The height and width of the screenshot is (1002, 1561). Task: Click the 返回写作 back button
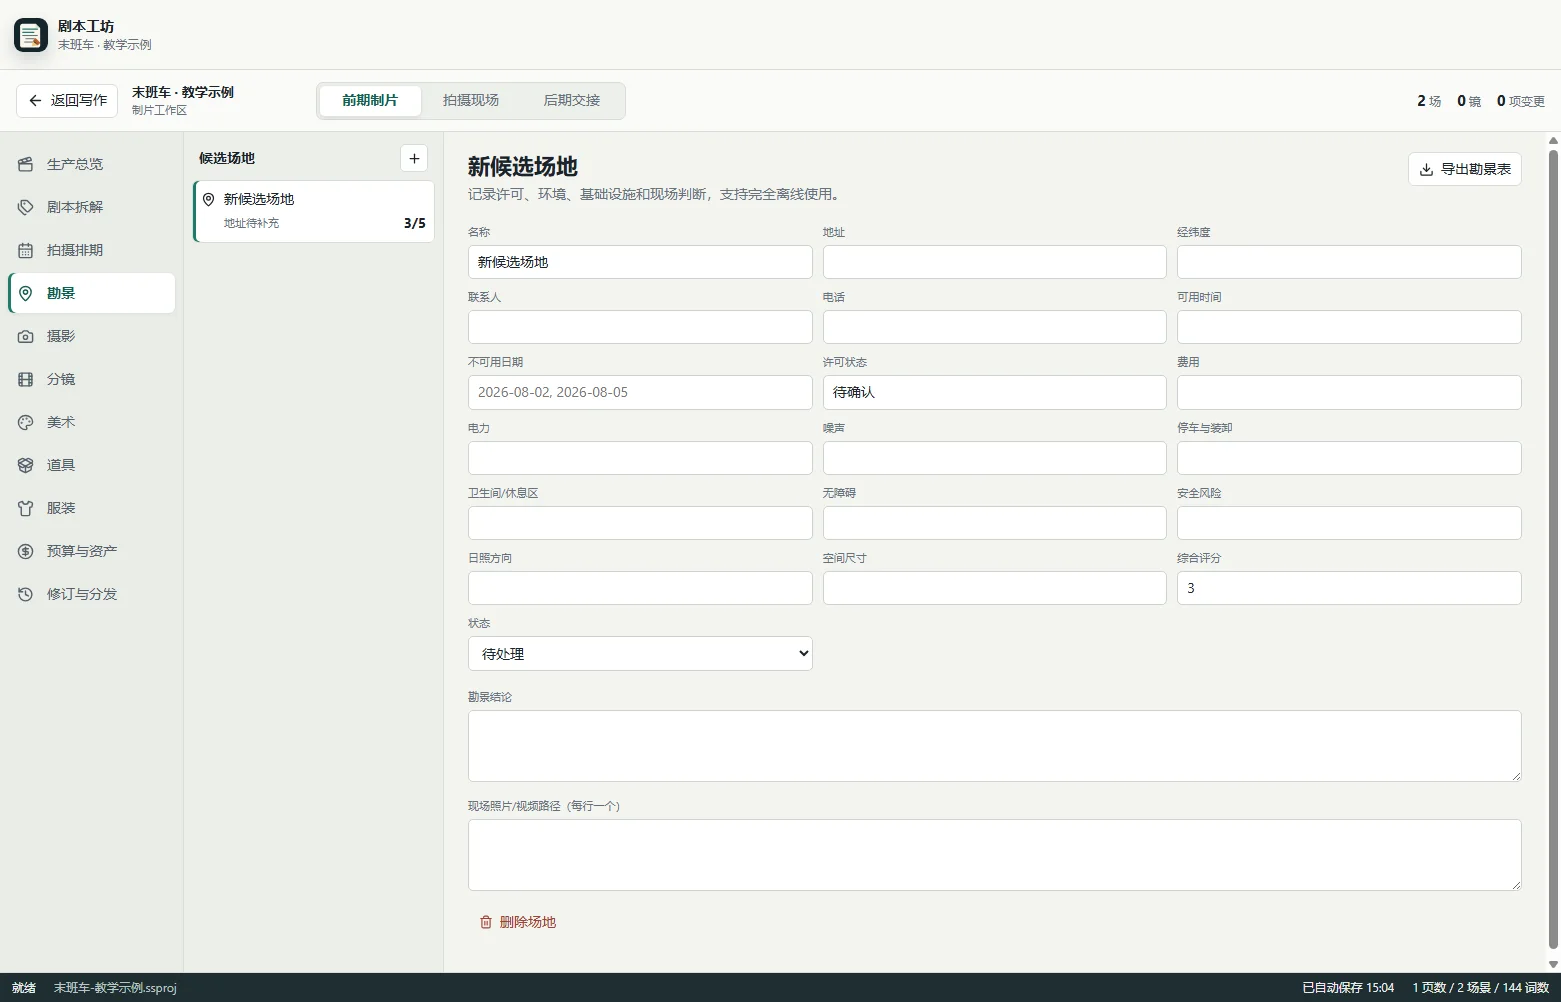(67, 100)
